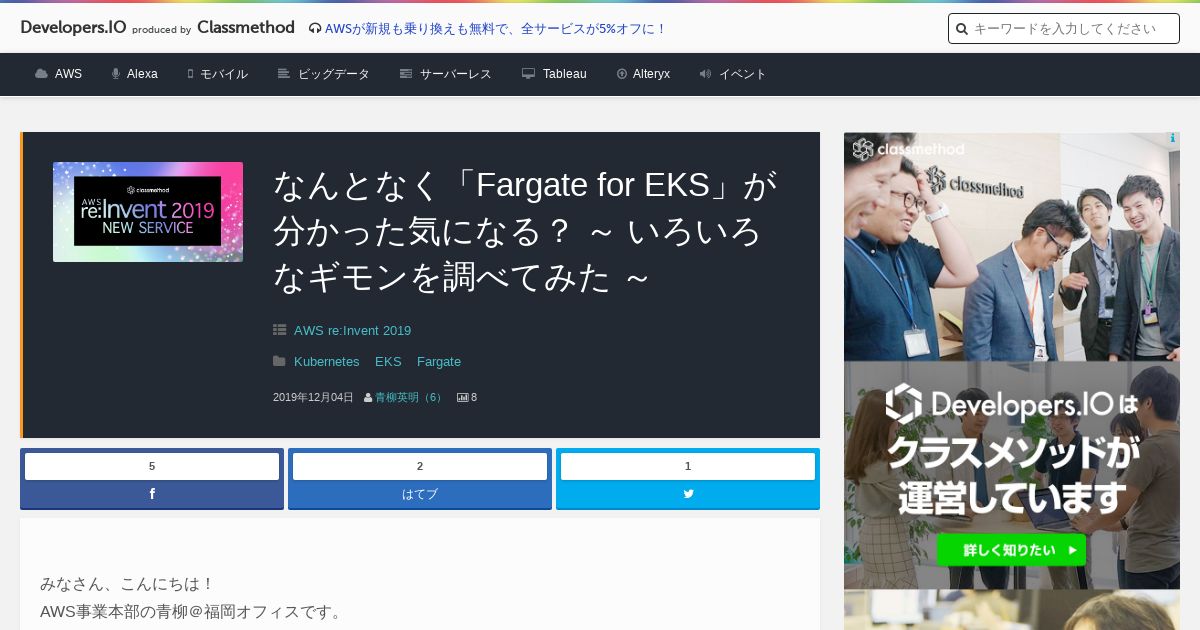Click the folder icon beside Kubernetes tag
1200x630 pixels.
(x=280, y=361)
